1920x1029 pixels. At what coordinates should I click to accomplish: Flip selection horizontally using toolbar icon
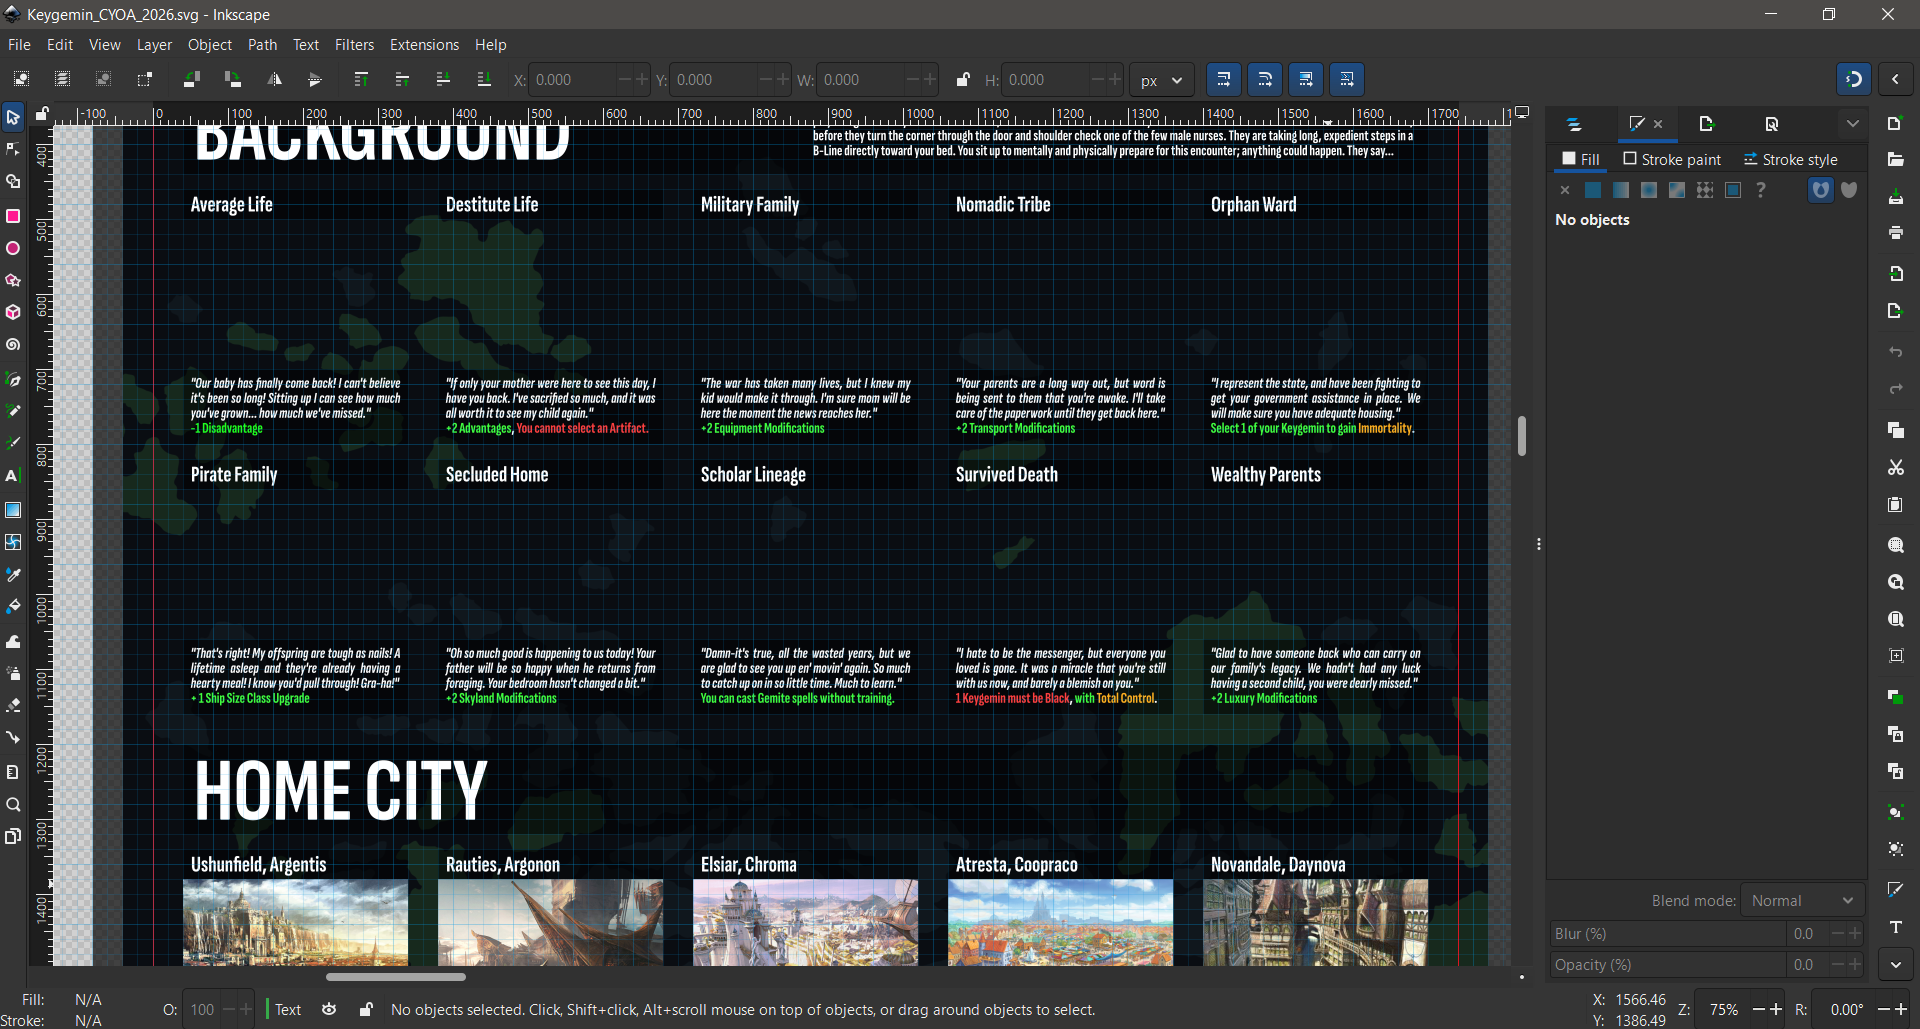click(274, 80)
